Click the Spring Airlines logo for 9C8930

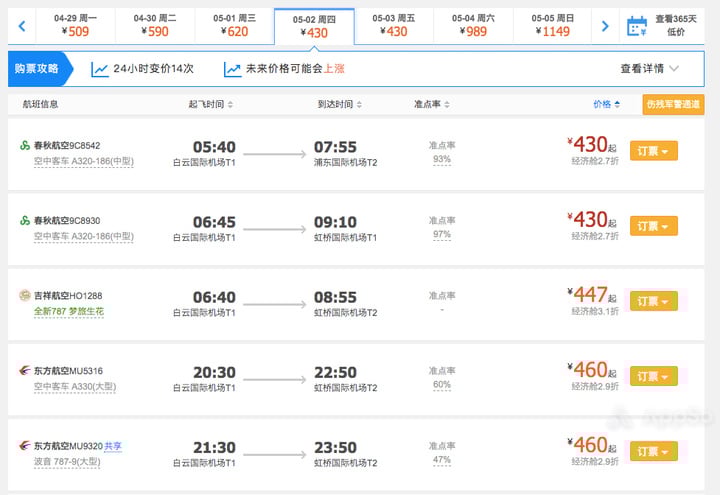click(25, 221)
